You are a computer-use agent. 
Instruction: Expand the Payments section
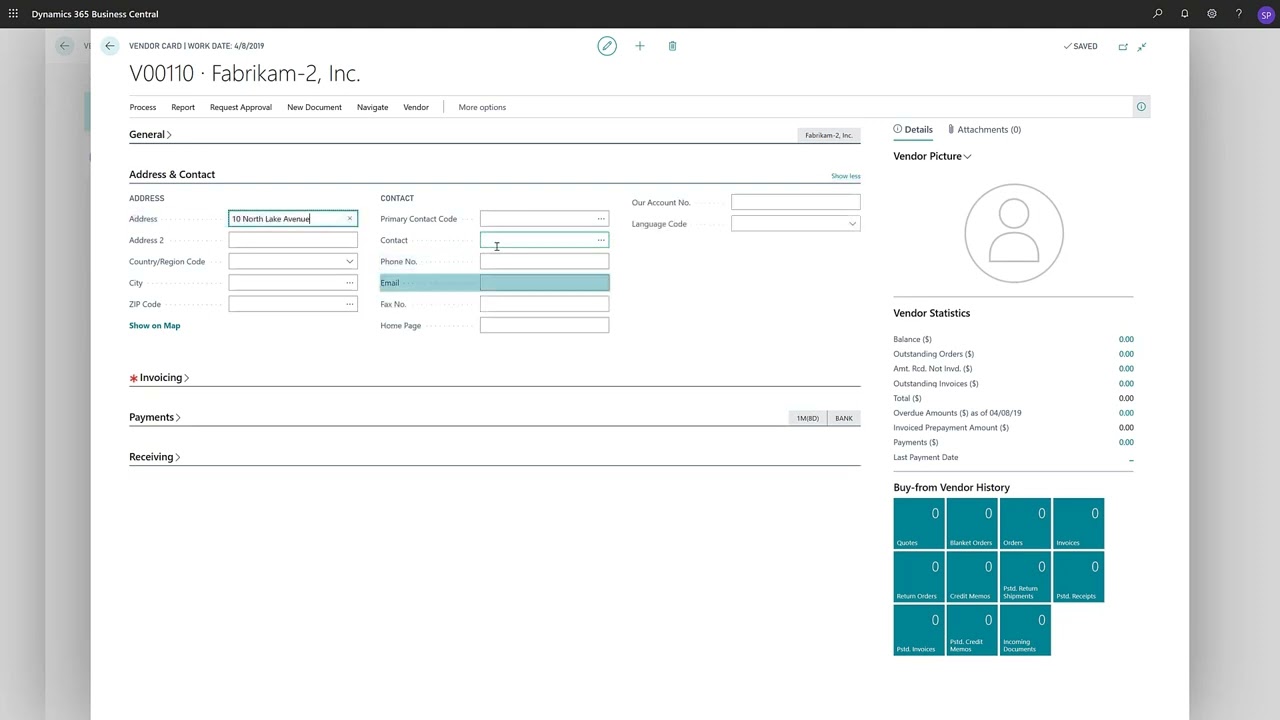coord(155,417)
